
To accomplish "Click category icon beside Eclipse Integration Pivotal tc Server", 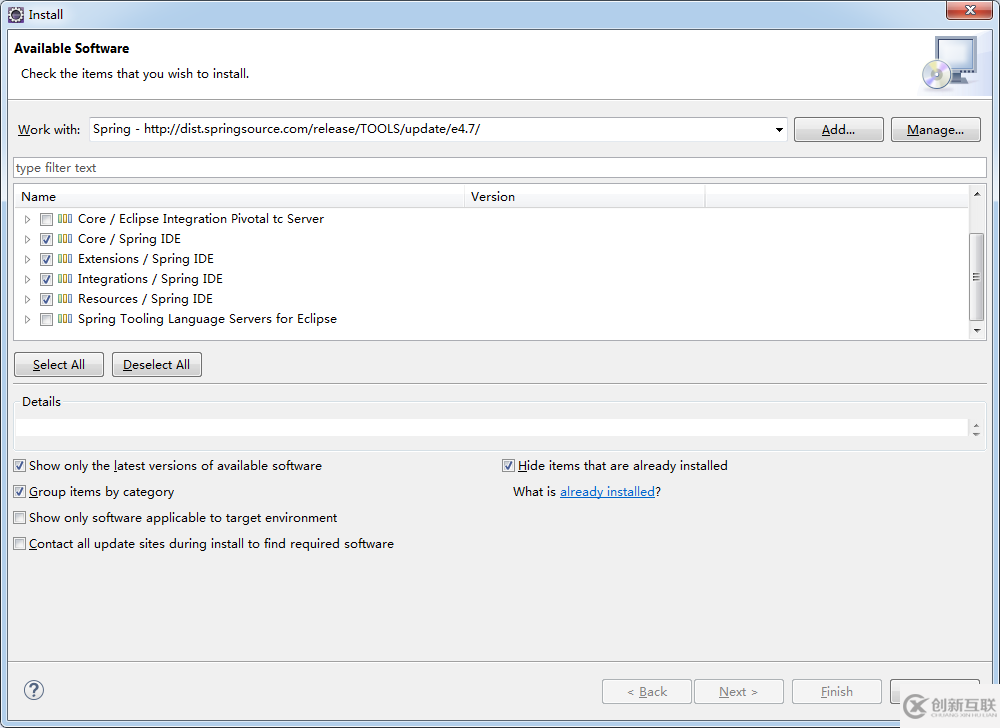I will (x=65, y=219).
